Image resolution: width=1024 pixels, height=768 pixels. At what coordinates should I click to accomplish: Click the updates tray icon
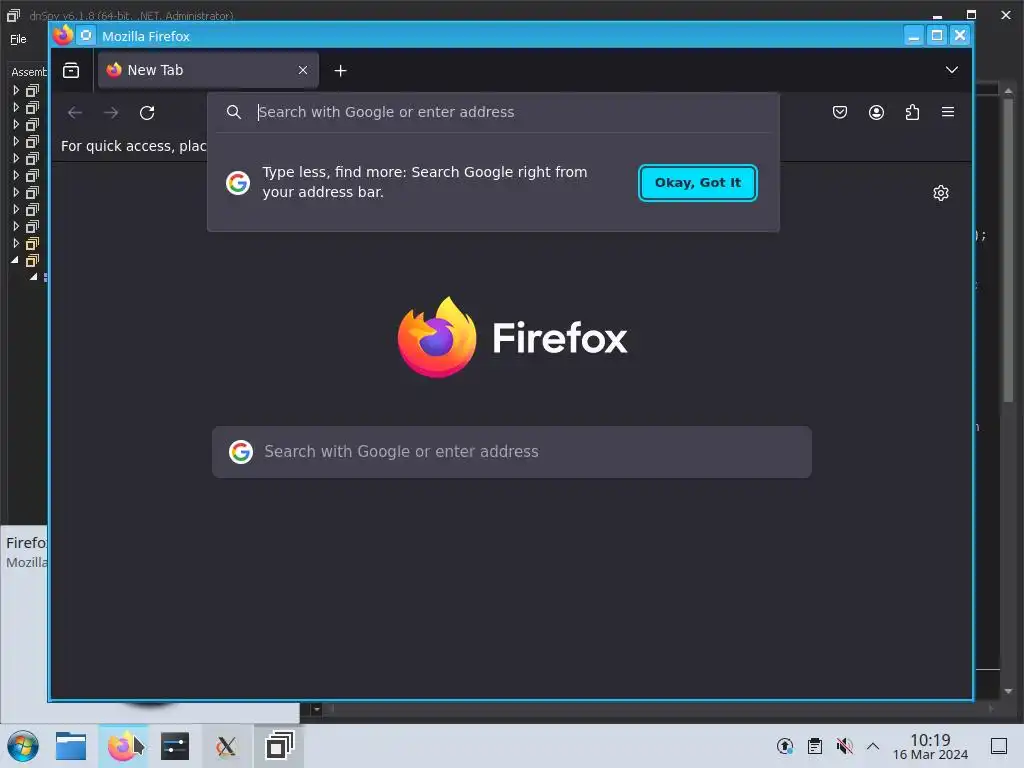785,746
